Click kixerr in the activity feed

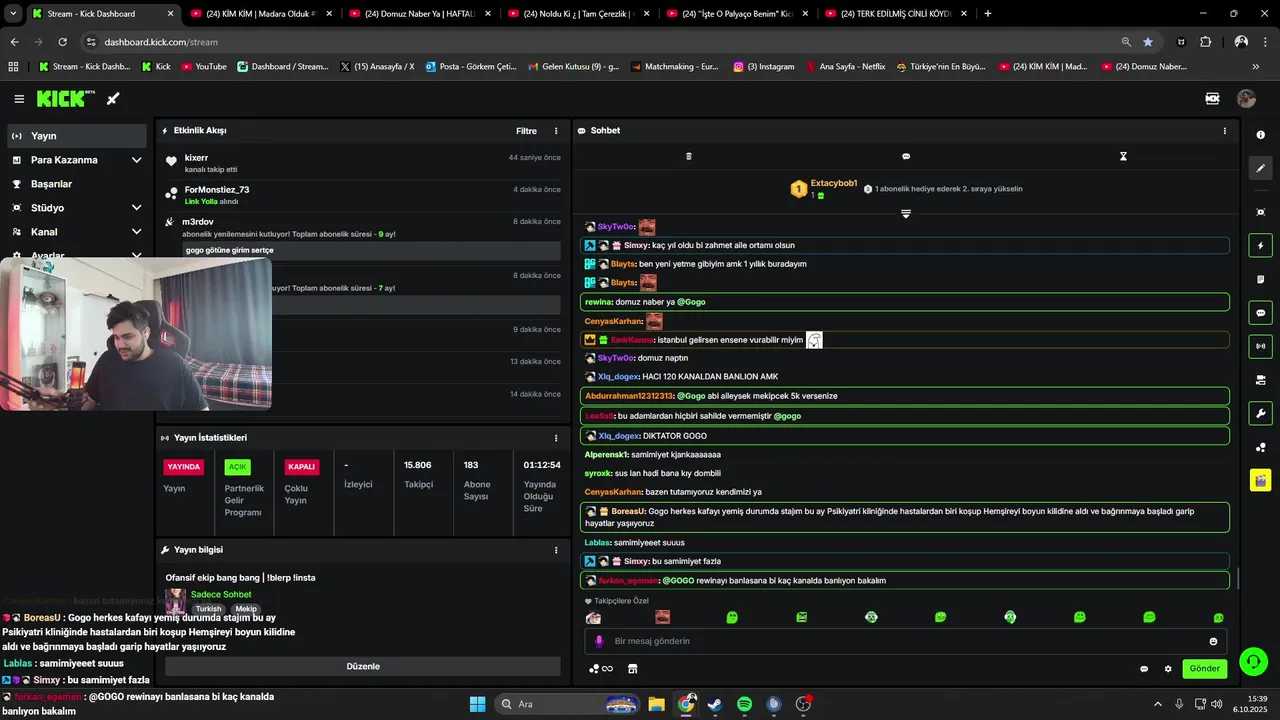196,158
